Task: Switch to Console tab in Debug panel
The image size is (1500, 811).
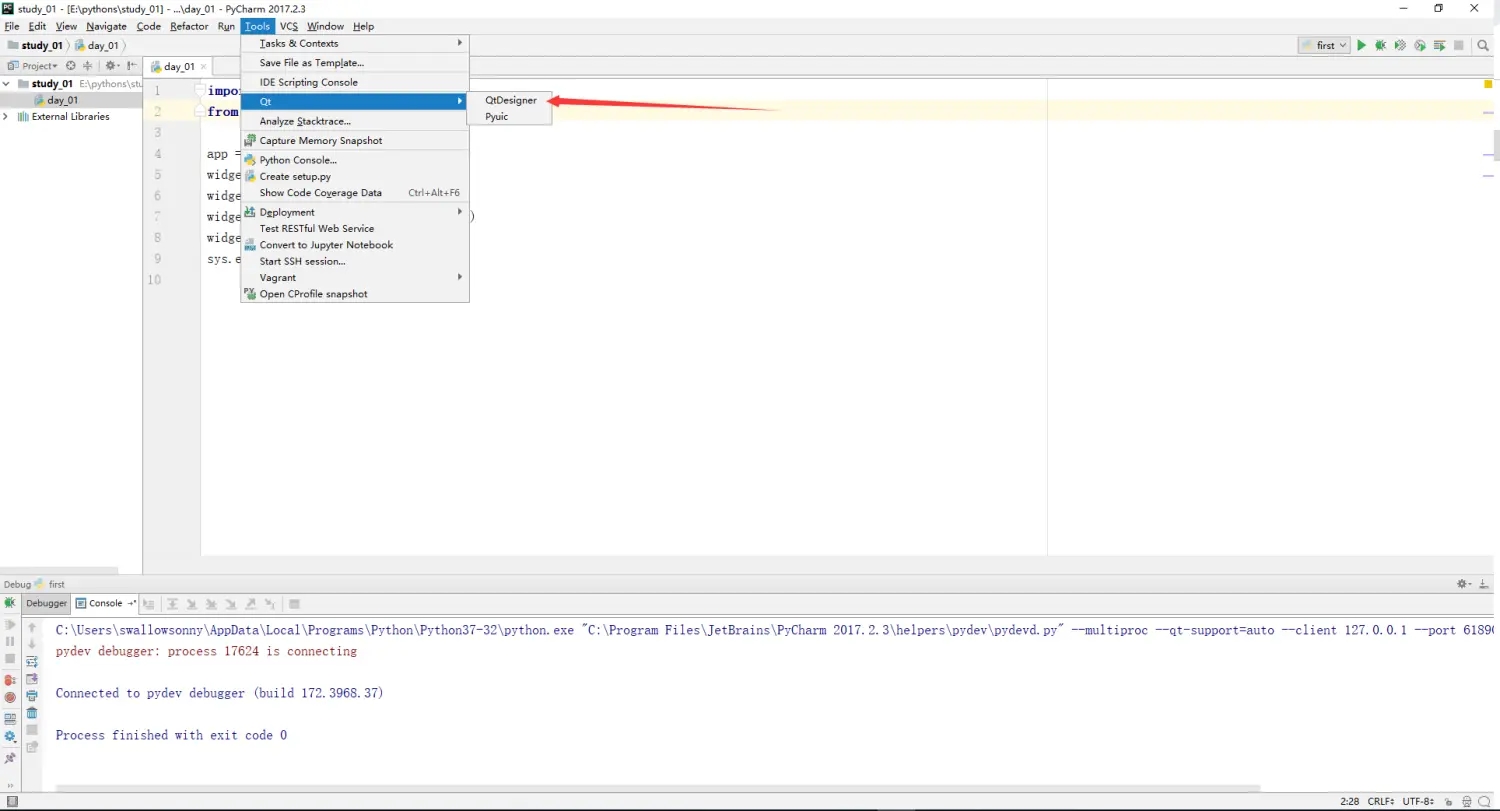Action: click(x=106, y=603)
